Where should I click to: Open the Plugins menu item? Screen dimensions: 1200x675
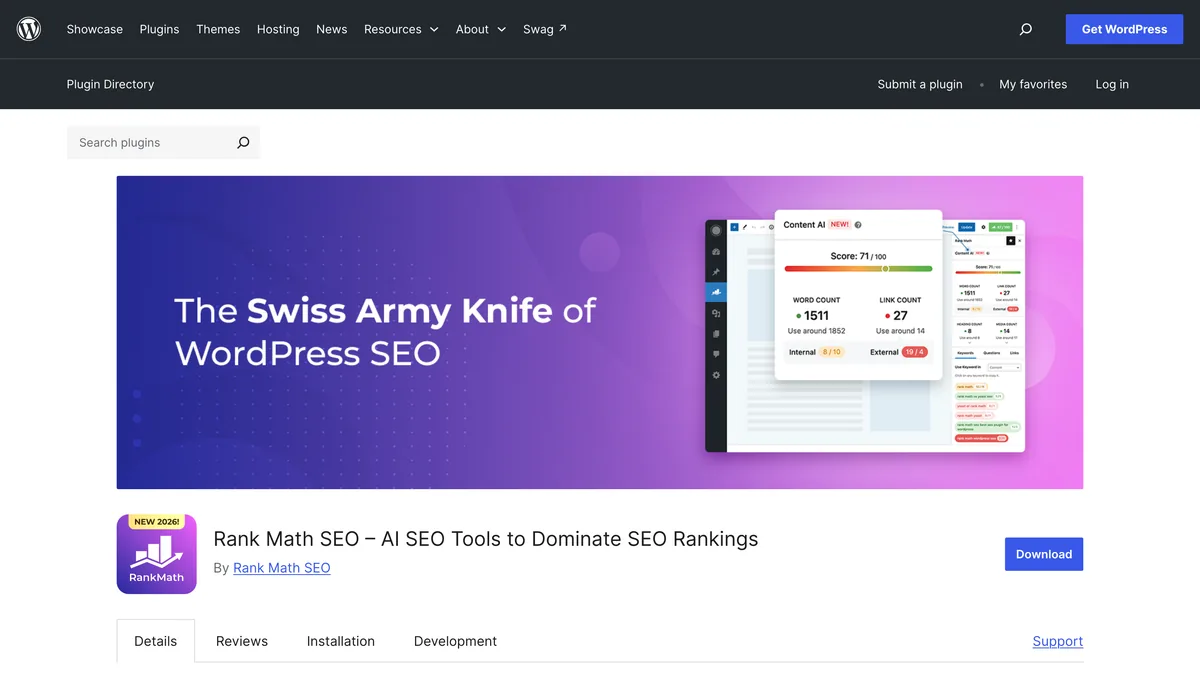point(160,29)
